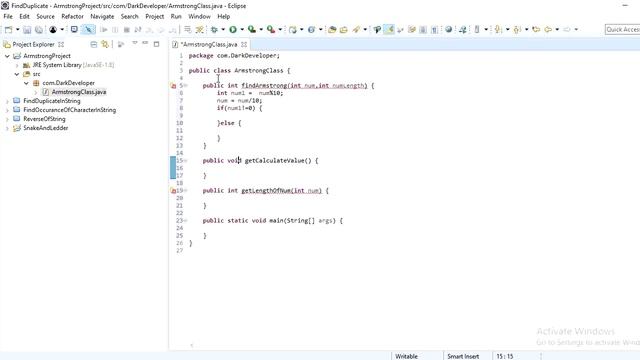Toggle Show Whitespace Characters icon
This screenshot has height=360, width=640.
(434, 29)
